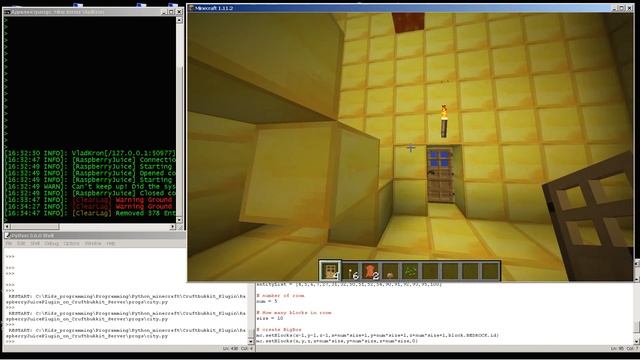Open the Debug menu in Python Shell
Viewport: 640px width, 360px height.
tap(51, 243)
